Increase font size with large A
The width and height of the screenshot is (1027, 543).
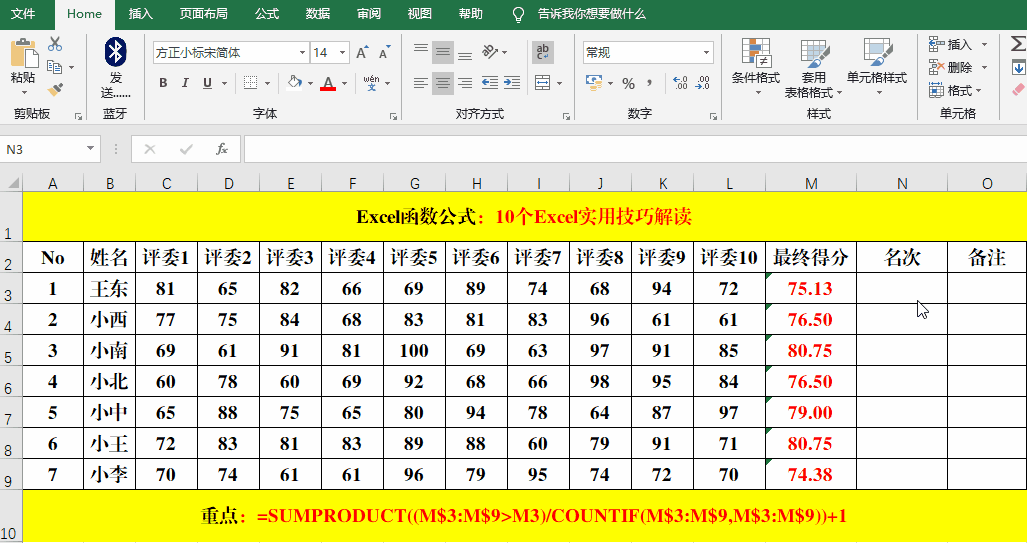(x=362, y=52)
